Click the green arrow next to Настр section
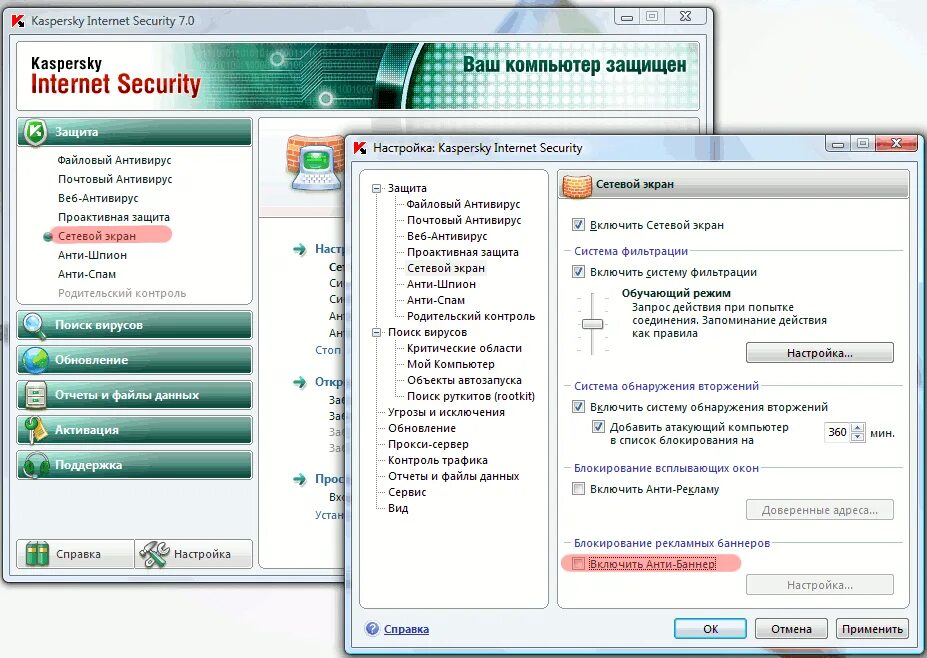Image resolution: width=927 pixels, height=658 pixels. coord(300,249)
